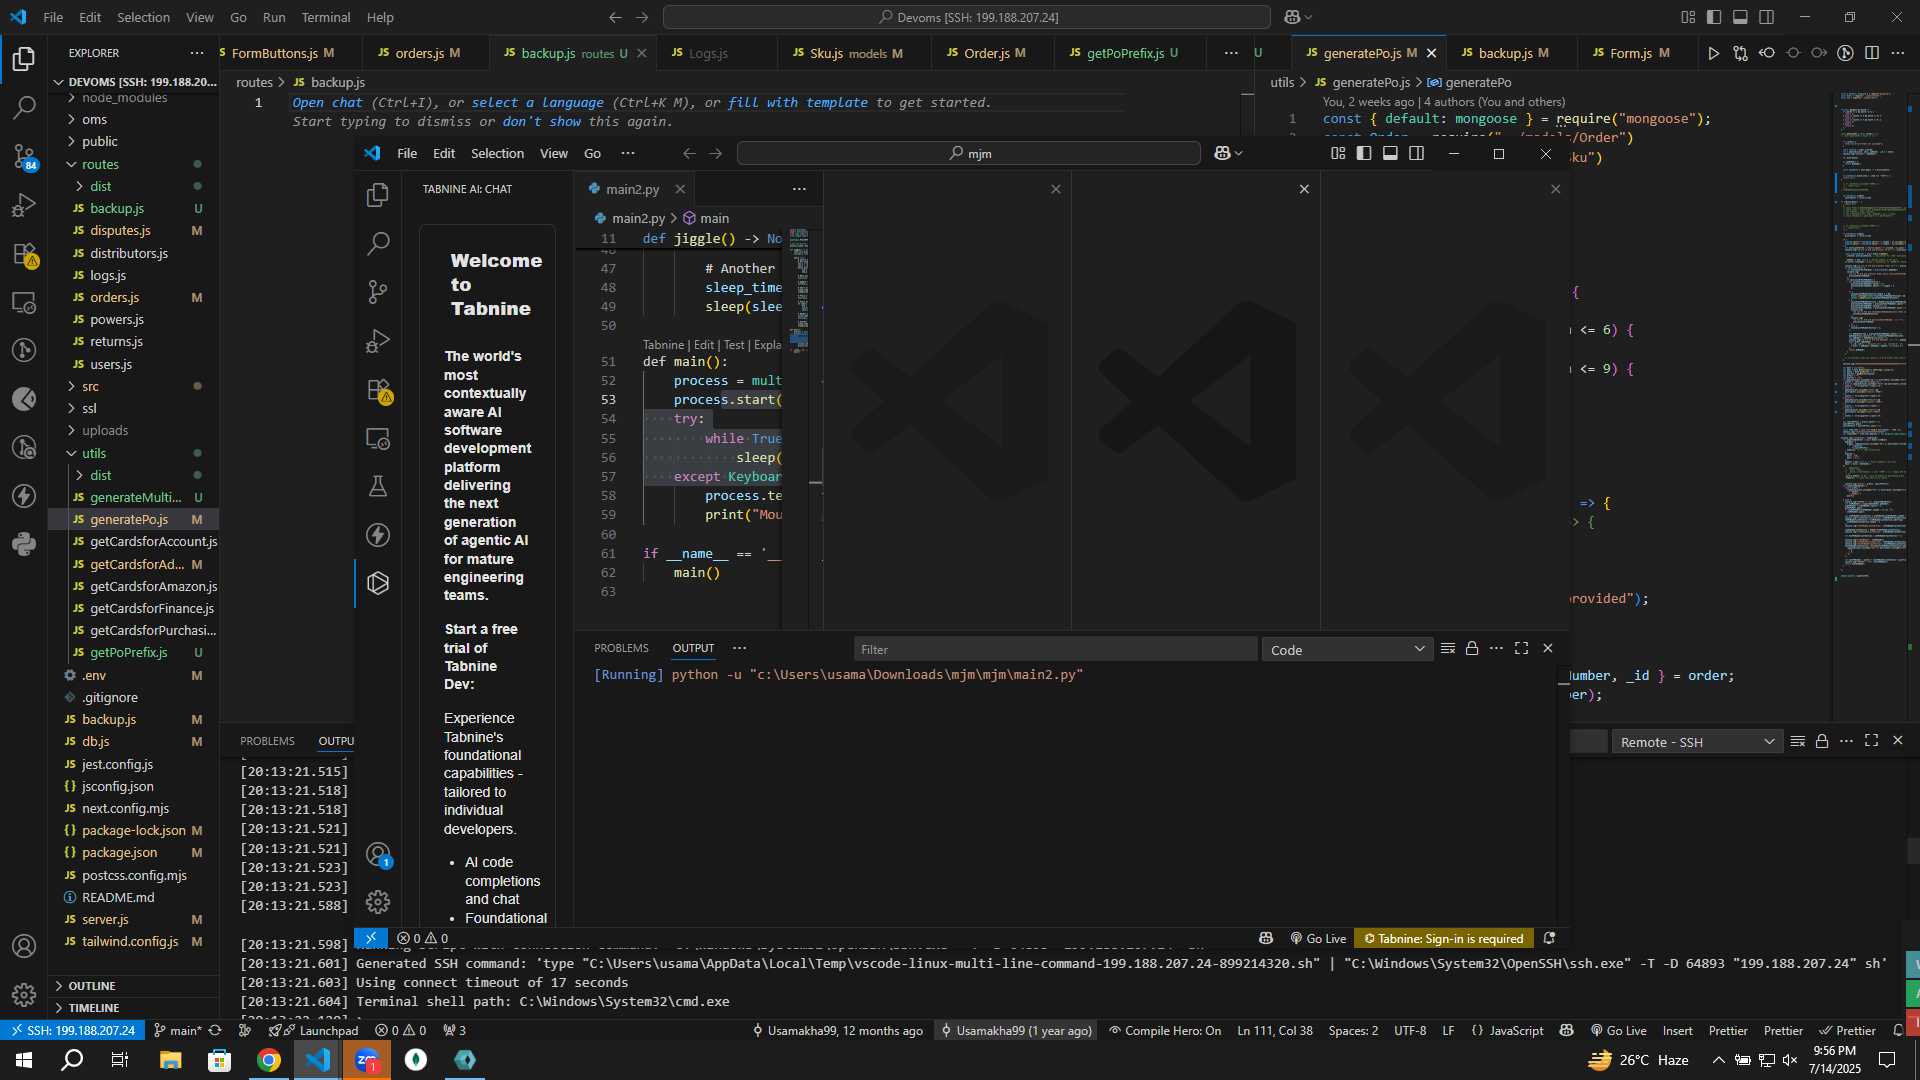Open File Explorer from Windows taskbar
Image resolution: width=1920 pixels, height=1080 pixels.
click(170, 1060)
